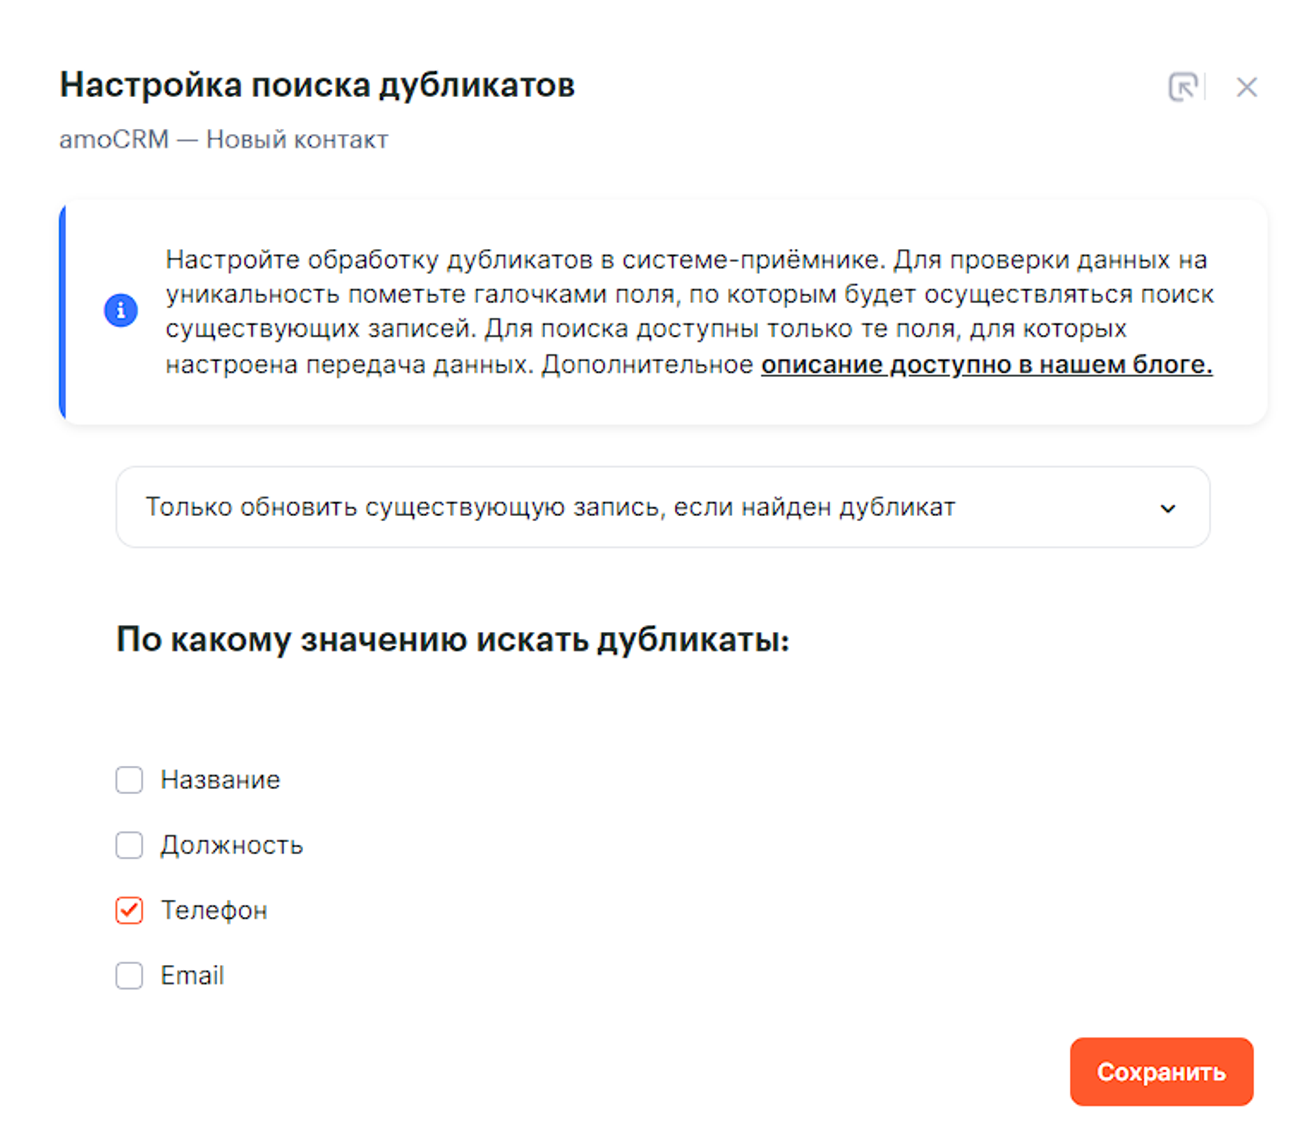The image size is (1310, 1143).
Task: Uncheck the Телефон checkbox
Action: click(x=129, y=910)
